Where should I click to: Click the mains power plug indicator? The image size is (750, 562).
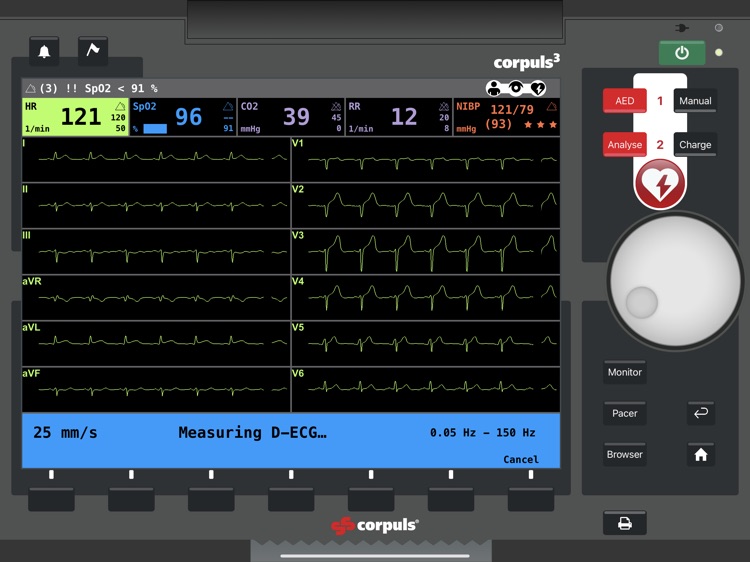tap(682, 28)
